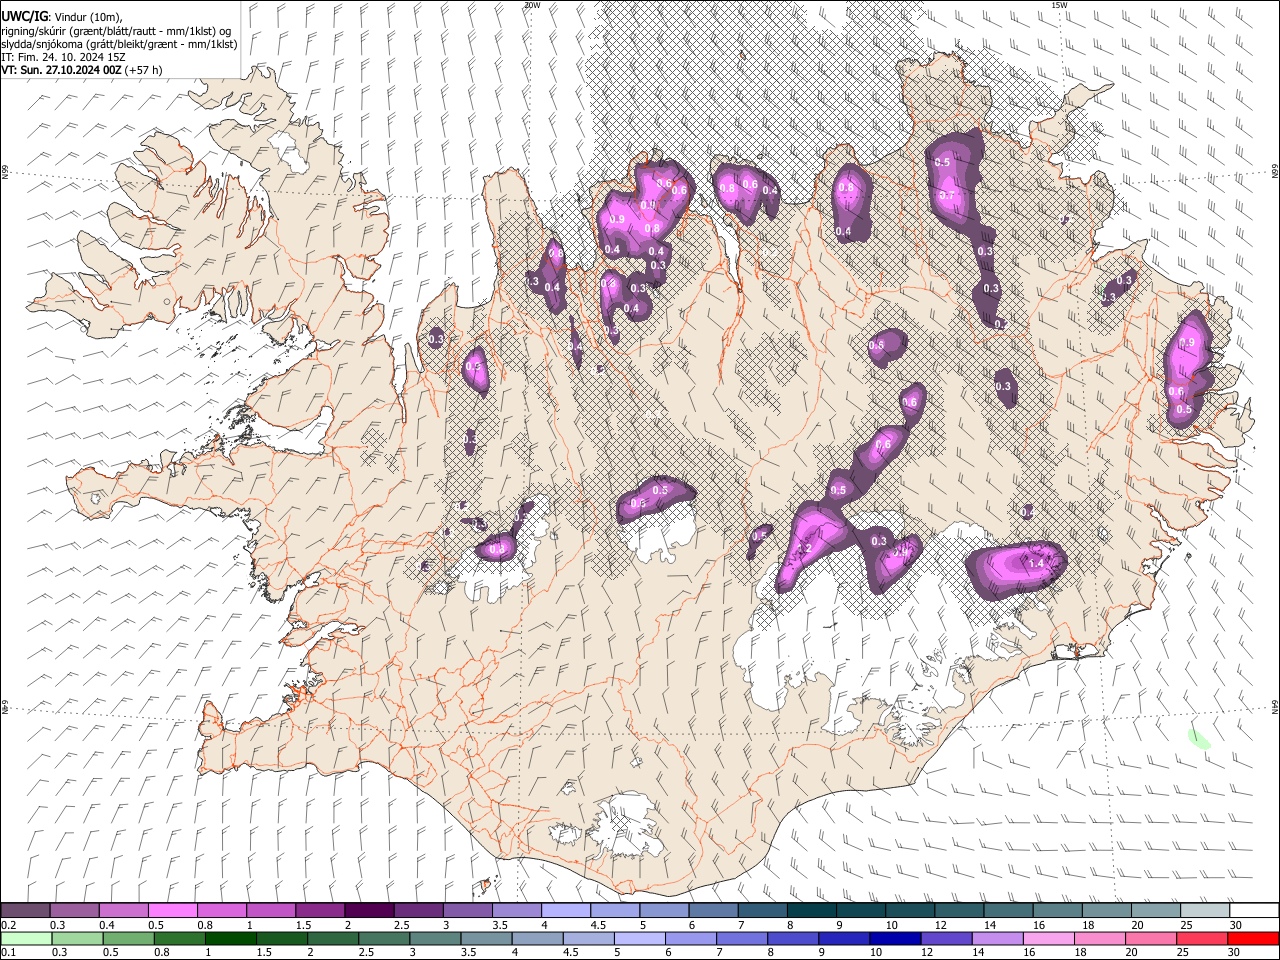The height and width of the screenshot is (960, 1280).
Task: Select the bright red lower swatch after 30
Action: pos(1252,938)
